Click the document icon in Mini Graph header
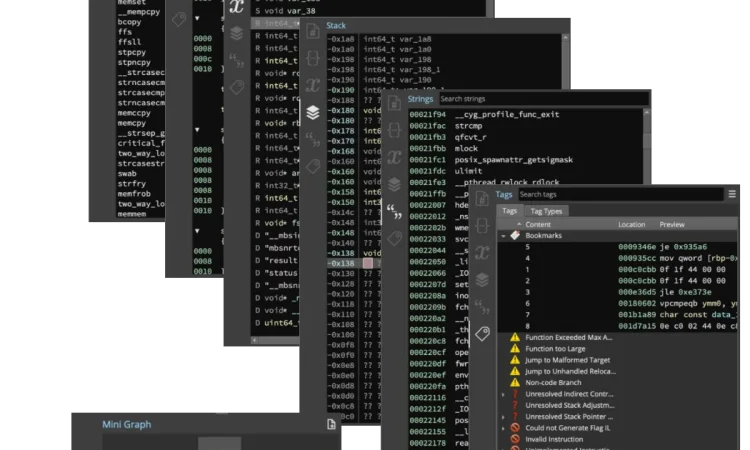 (x=331, y=424)
